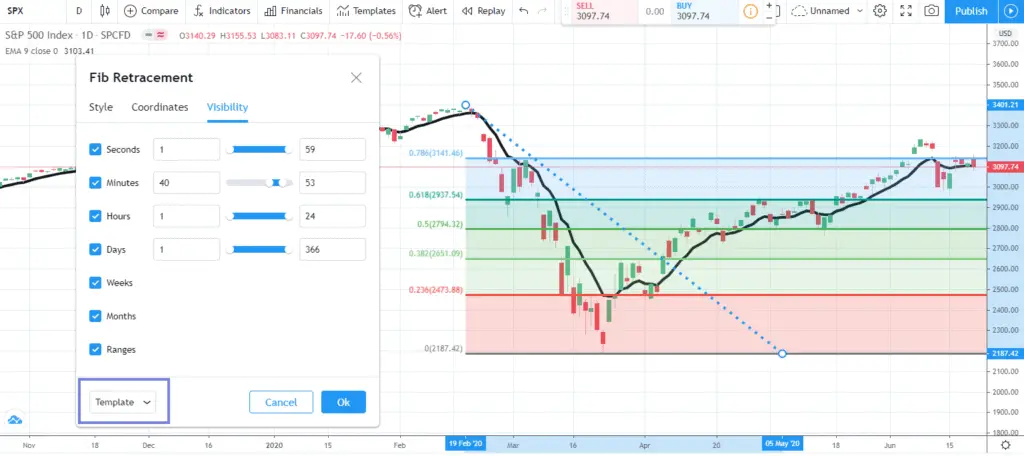
Task: Click the cloud save icon at bottom left
Action: click(x=14, y=419)
